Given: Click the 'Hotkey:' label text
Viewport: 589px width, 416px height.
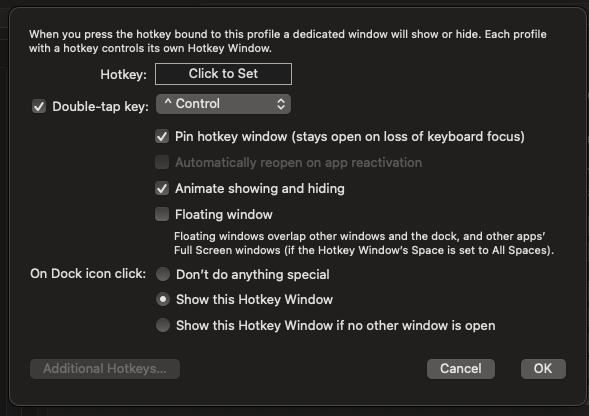Looking at the screenshot, I should [123, 74].
